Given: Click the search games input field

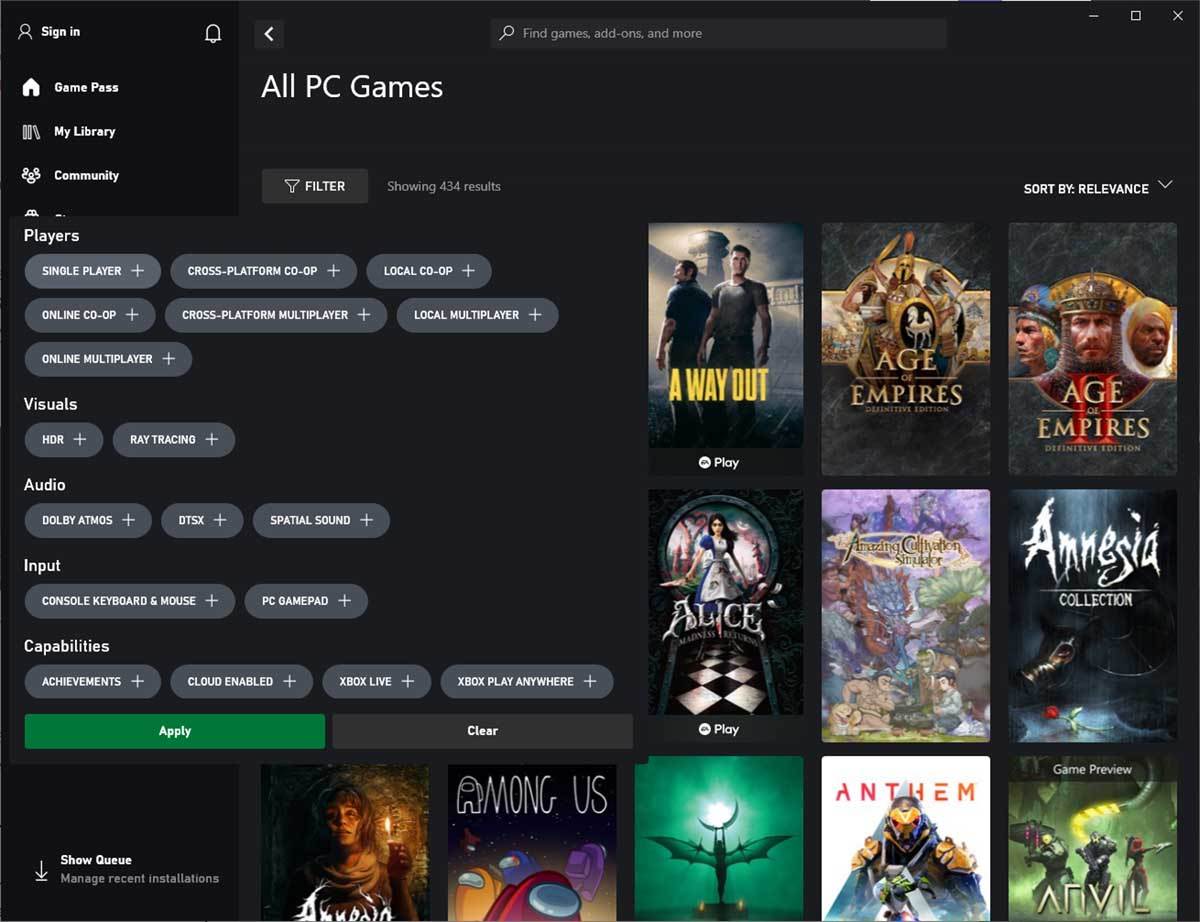Looking at the screenshot, I should point(717,33).
